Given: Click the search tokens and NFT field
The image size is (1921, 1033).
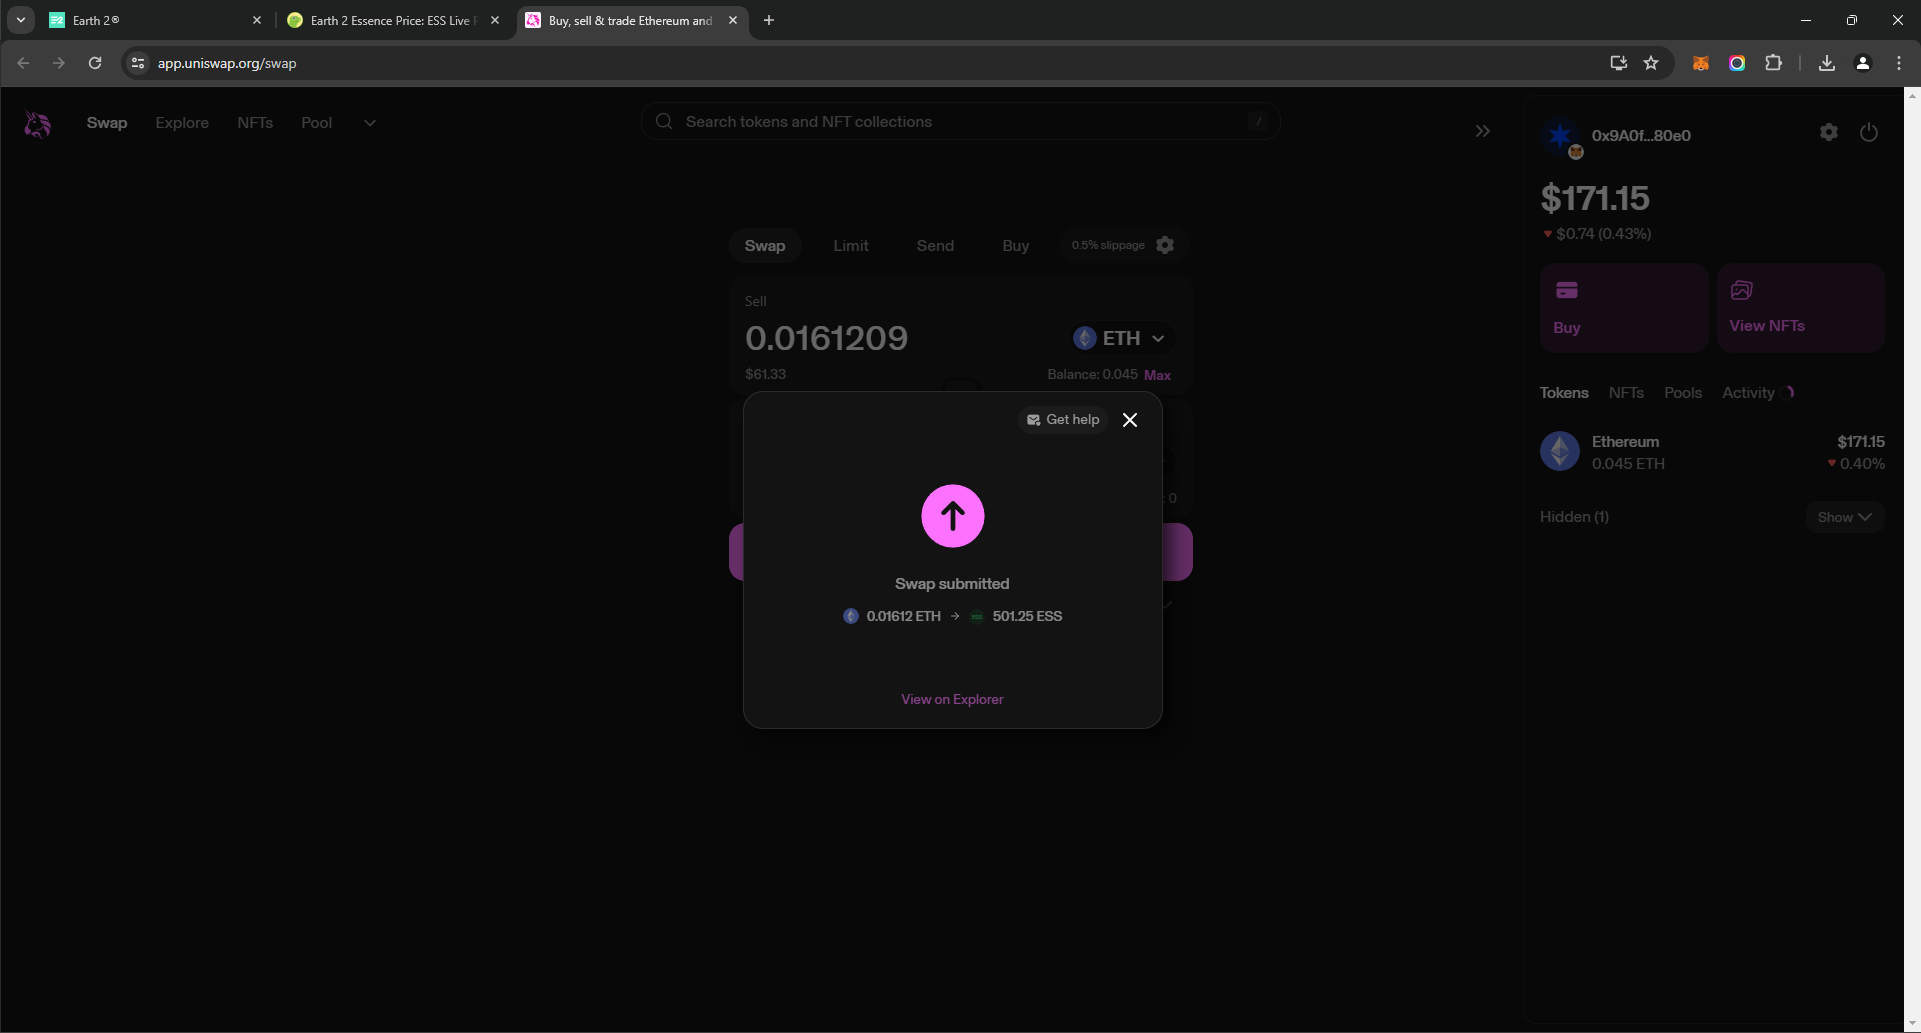Looking at the screenshot, I should click(x=960, y=122).
